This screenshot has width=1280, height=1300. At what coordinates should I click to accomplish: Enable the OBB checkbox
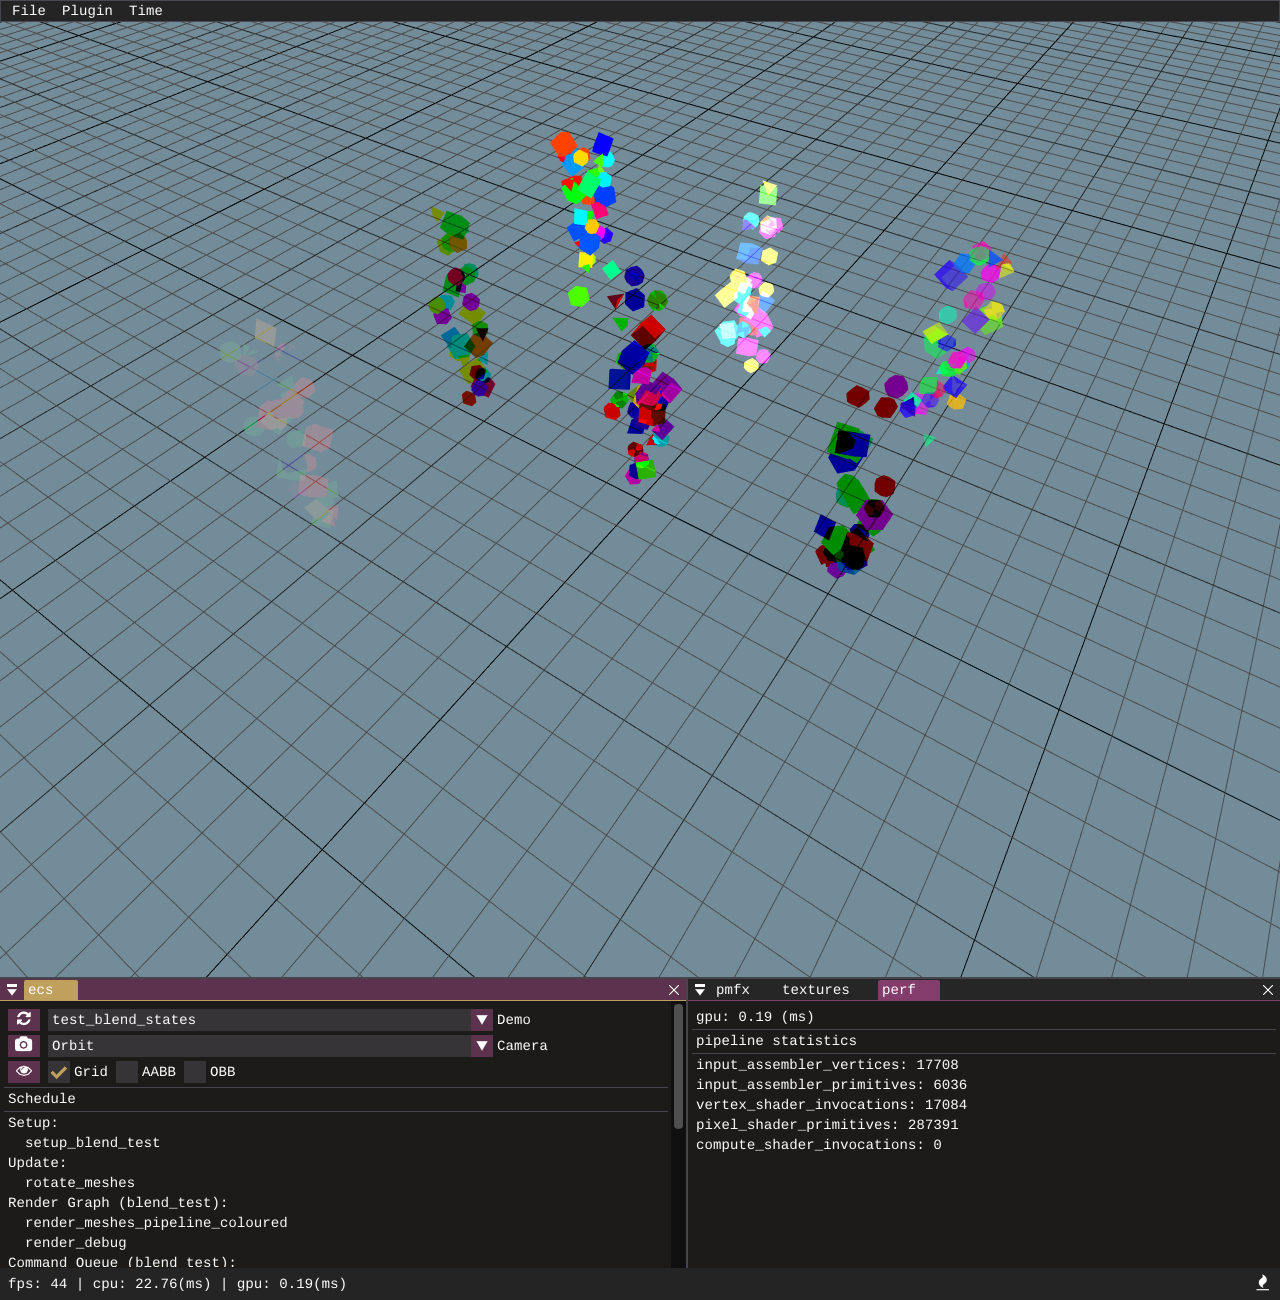coord(195,1072)
